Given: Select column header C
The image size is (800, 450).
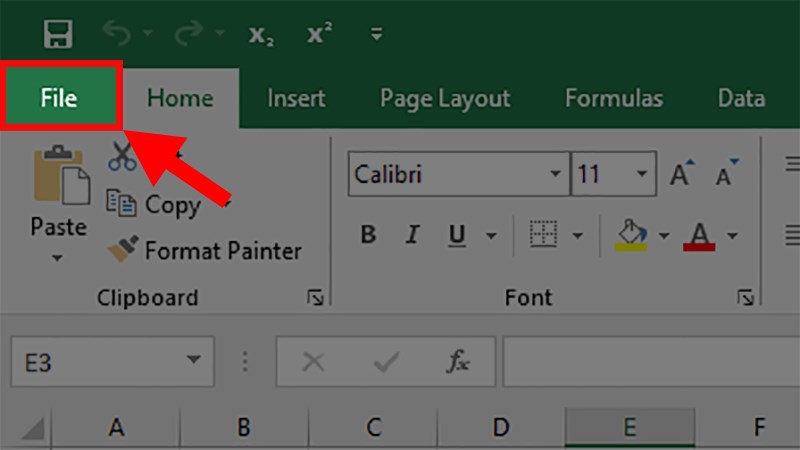Looking at the screenshot, I should click(x=373, y=428).
